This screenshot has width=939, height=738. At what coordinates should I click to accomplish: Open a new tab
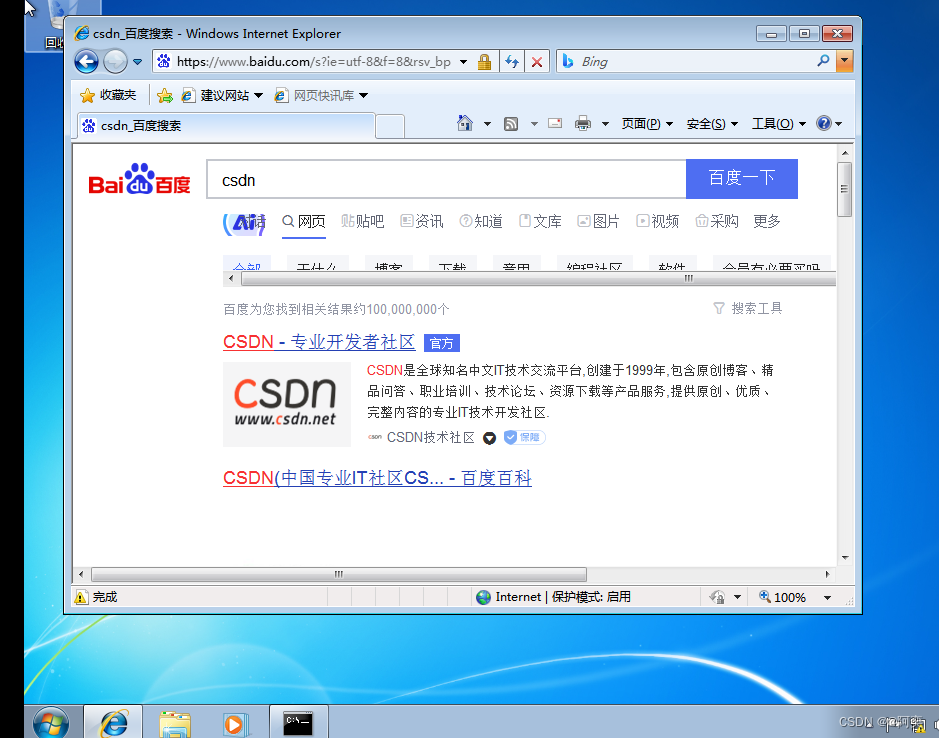(390, 126)
